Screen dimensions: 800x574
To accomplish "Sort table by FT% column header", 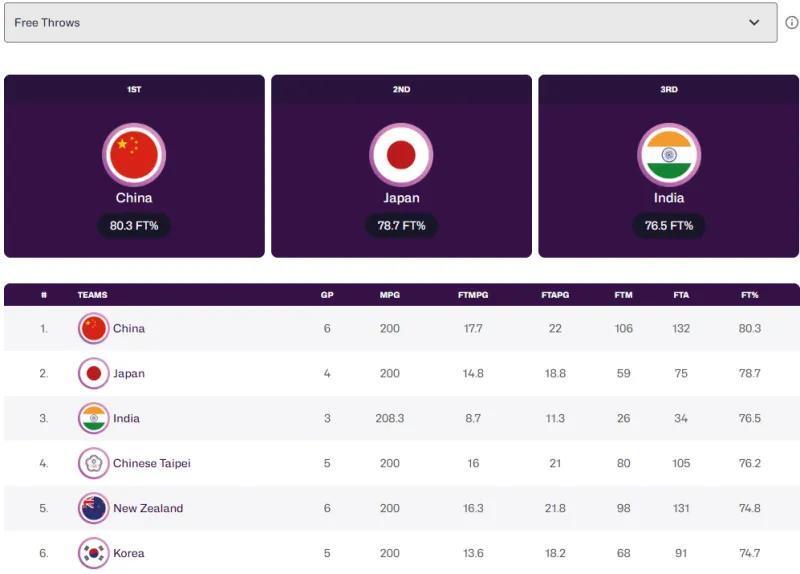I will point(749,295).
